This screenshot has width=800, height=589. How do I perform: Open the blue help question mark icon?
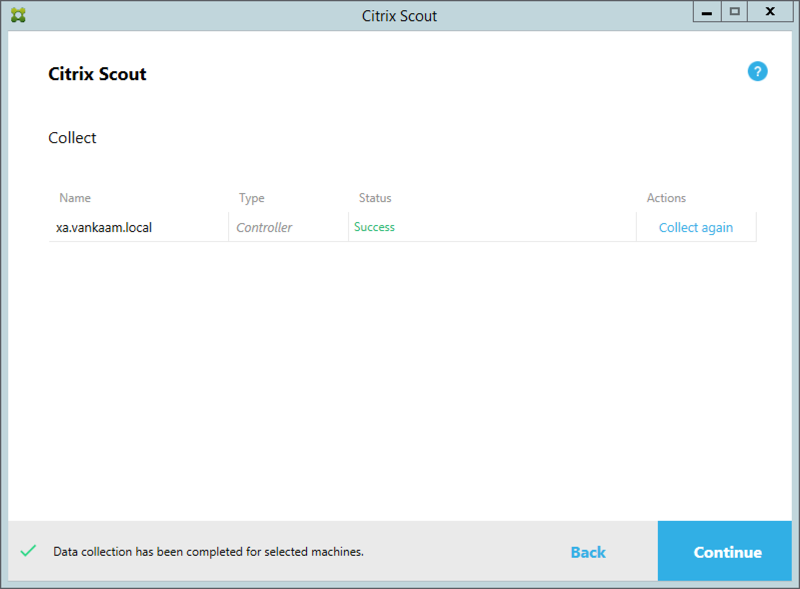pyautogui.click(x=757, y=71)
